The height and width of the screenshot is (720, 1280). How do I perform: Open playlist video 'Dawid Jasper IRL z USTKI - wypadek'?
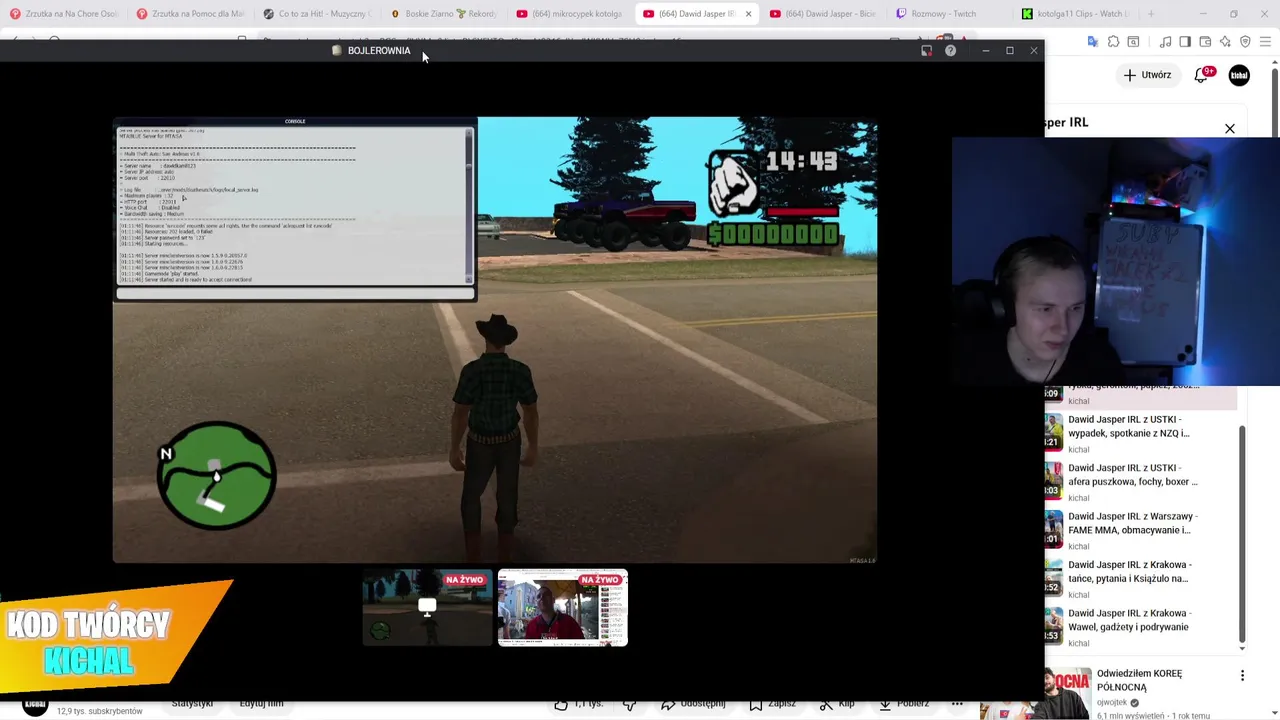[1129, 426]
